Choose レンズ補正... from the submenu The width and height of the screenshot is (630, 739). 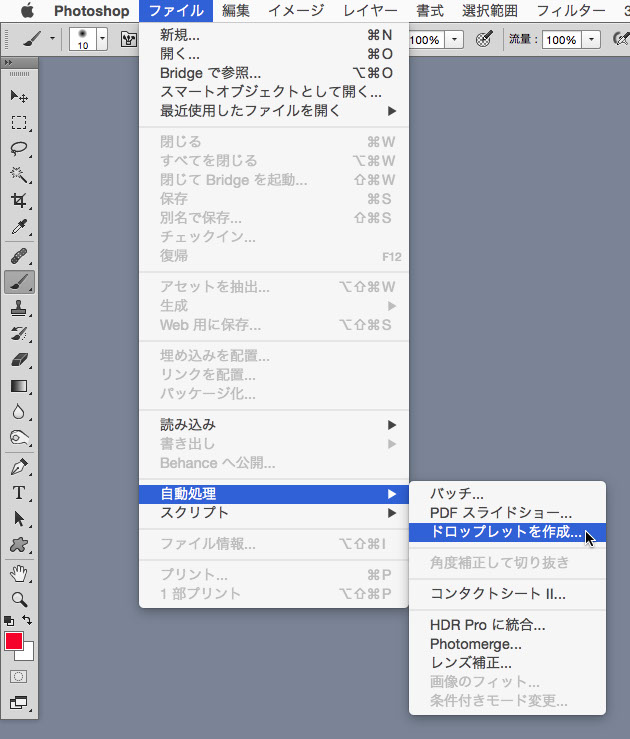(507, 663)
